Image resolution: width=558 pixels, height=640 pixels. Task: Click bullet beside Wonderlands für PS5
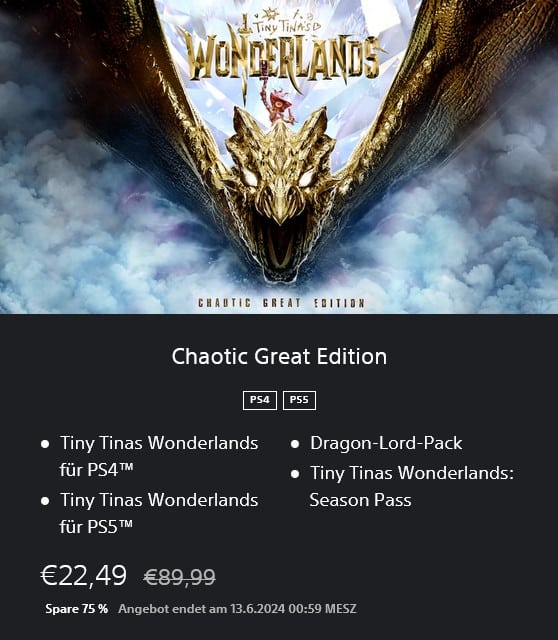point(45,501)
